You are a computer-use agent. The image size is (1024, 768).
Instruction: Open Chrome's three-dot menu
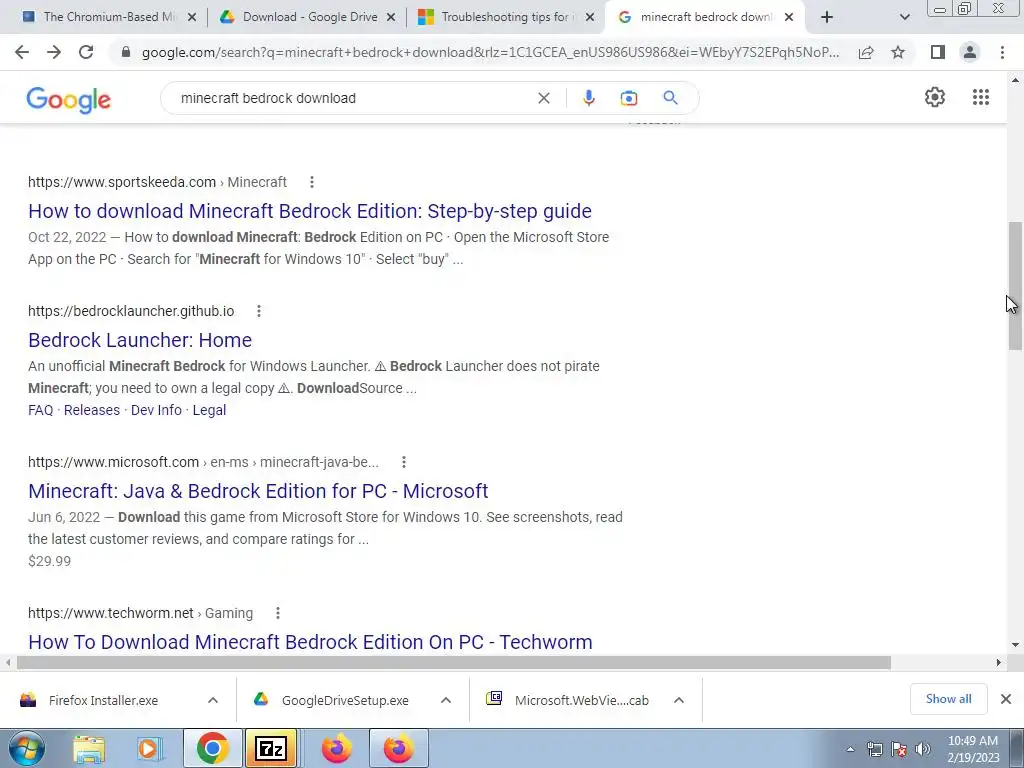[1002, 52]
